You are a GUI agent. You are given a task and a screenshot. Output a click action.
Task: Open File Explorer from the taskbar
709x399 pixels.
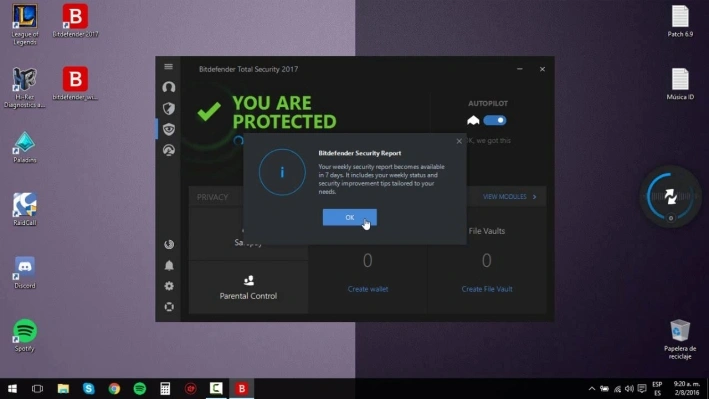point(63,389)
